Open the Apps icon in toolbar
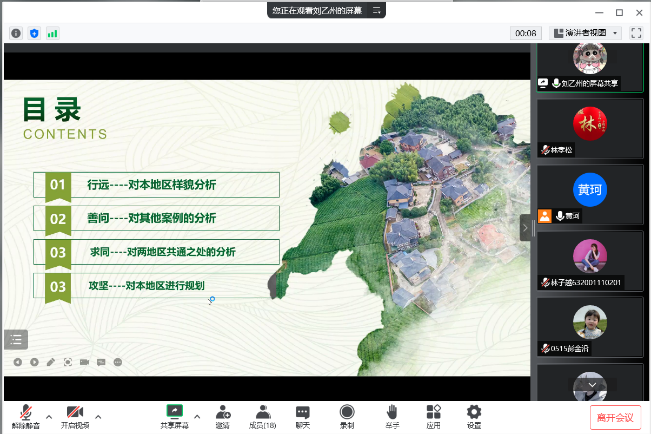651x434 pixels. [x=433, y=411]
